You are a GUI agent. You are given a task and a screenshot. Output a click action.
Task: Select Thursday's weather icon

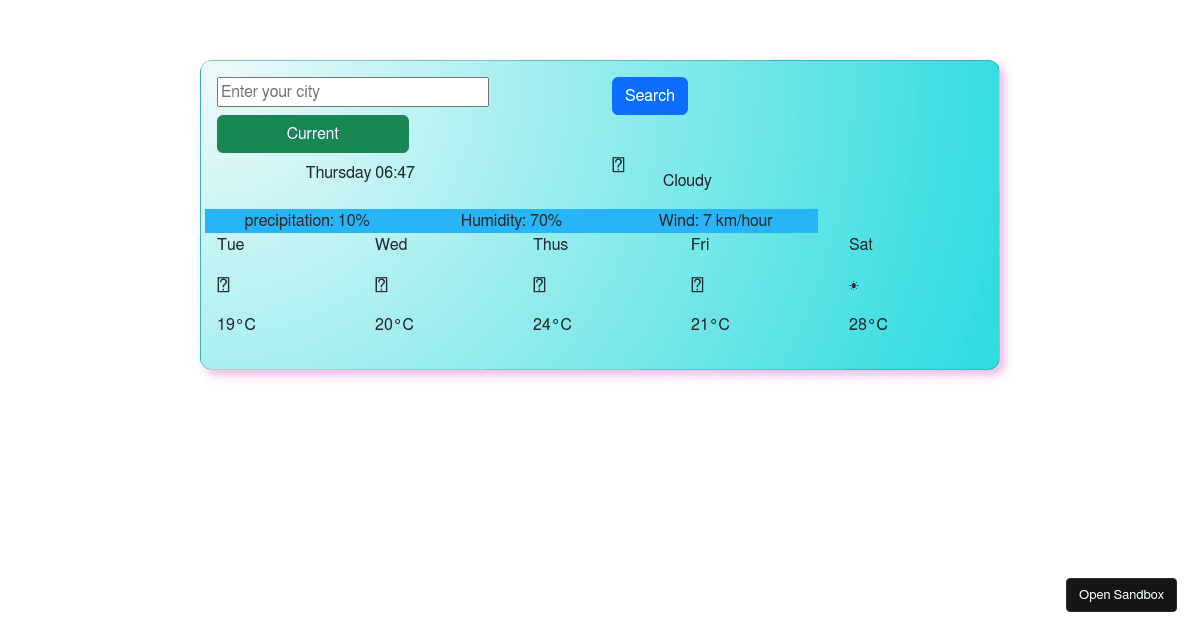[539, 284]
